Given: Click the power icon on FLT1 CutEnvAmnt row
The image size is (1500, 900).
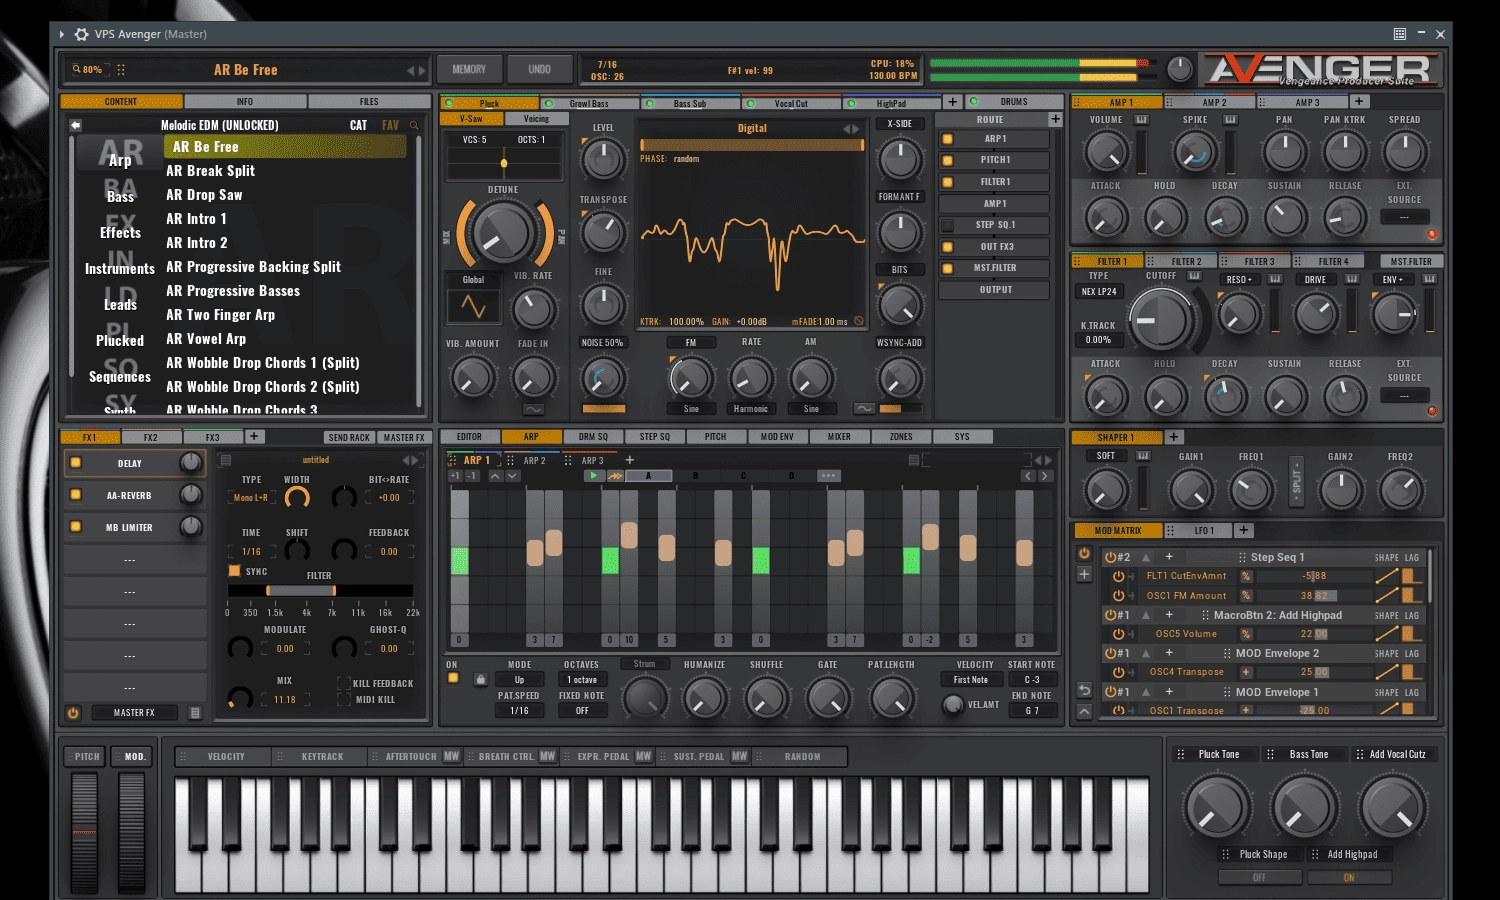Looking at the screenshot, I should (x=1118, y=576).
